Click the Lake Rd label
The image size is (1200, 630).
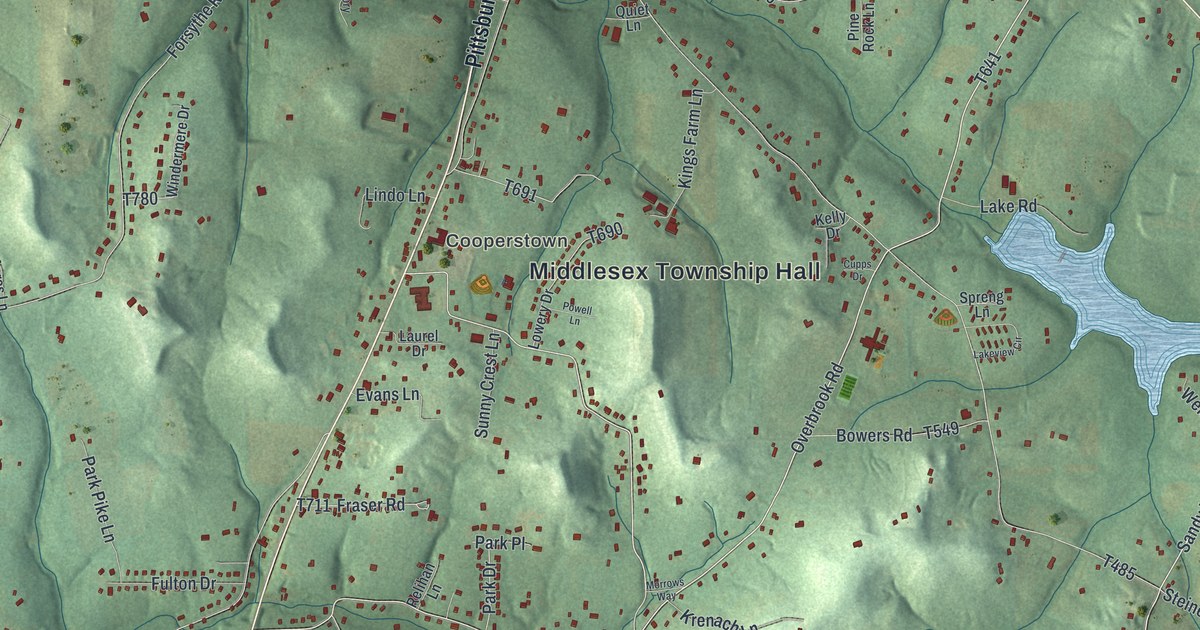click(1008, 206)
